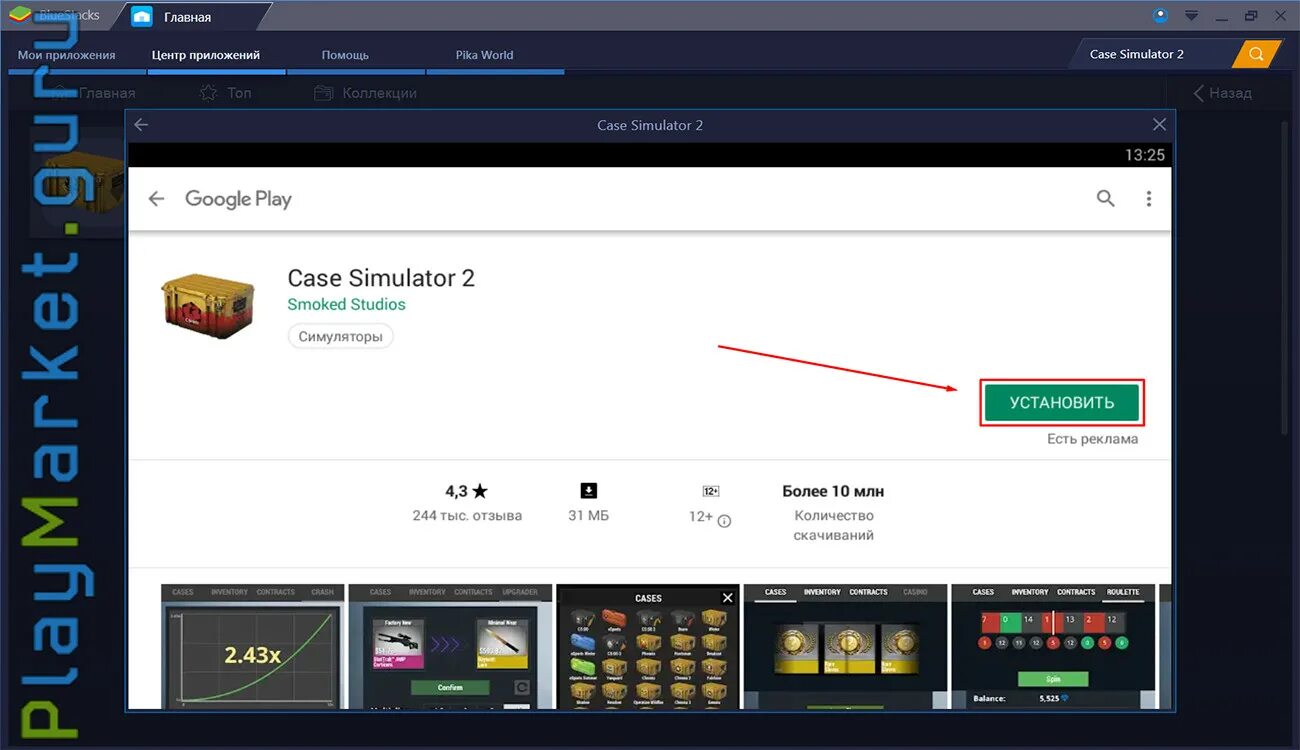Click the Case Simulator 2 app title
The image size is (1300, 750).
pos(381,278)
